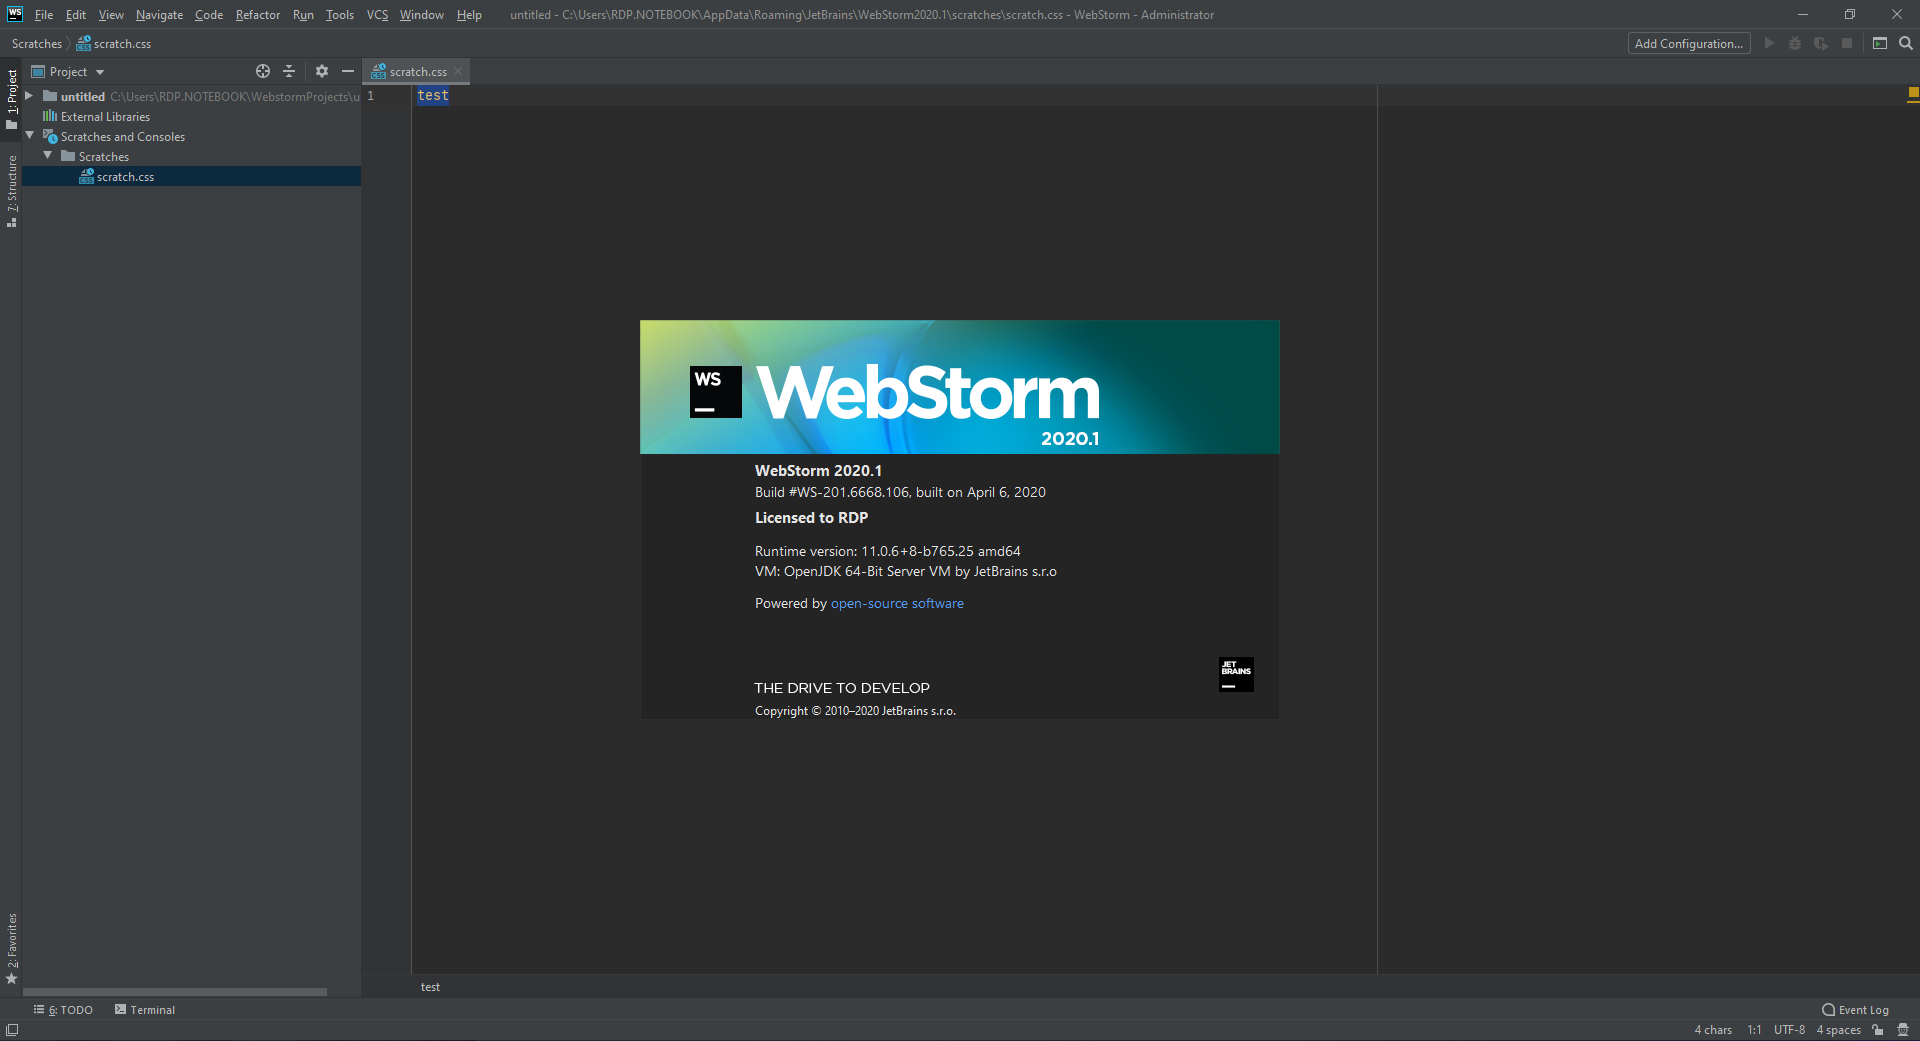
Task: Select the Debug icon in the toolbar
Action: tap(1795, 43)
